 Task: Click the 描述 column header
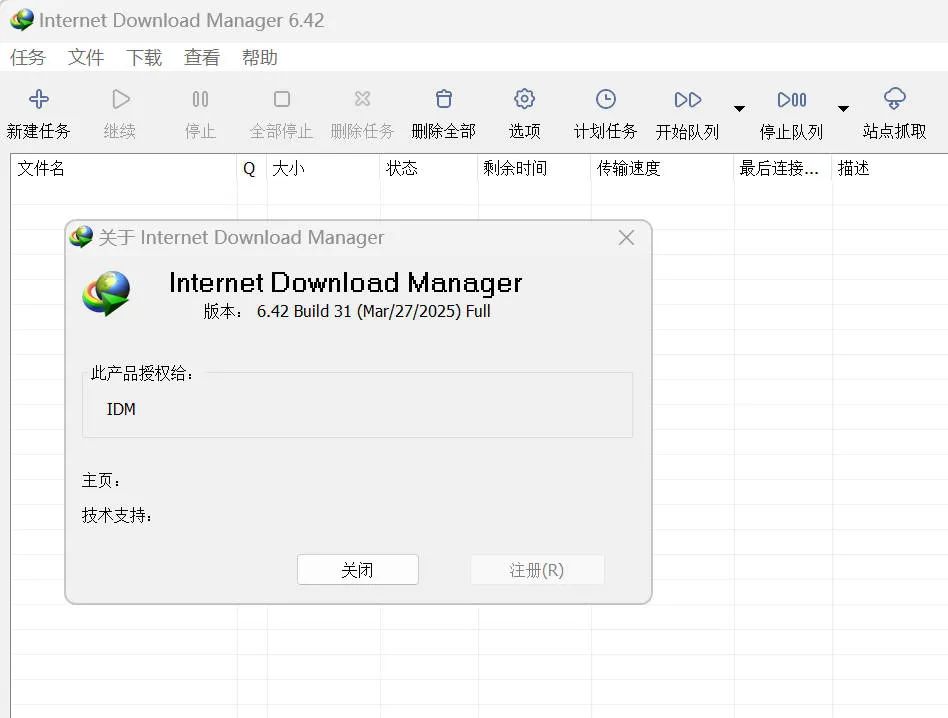click(x=890, y=168)
